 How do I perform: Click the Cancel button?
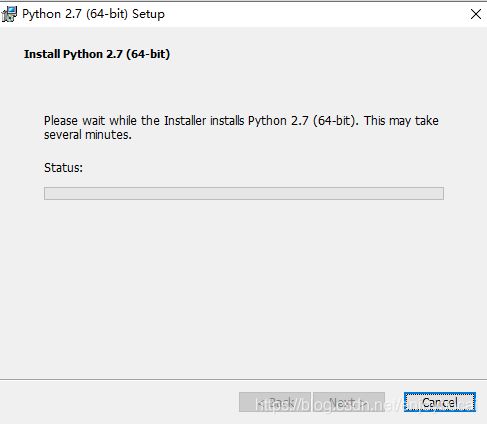coord(440,402)
